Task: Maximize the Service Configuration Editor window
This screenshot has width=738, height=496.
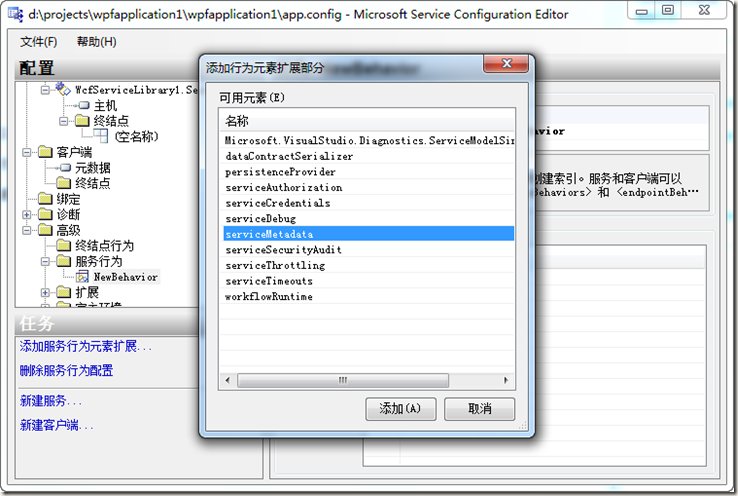Action: [668, 10]
